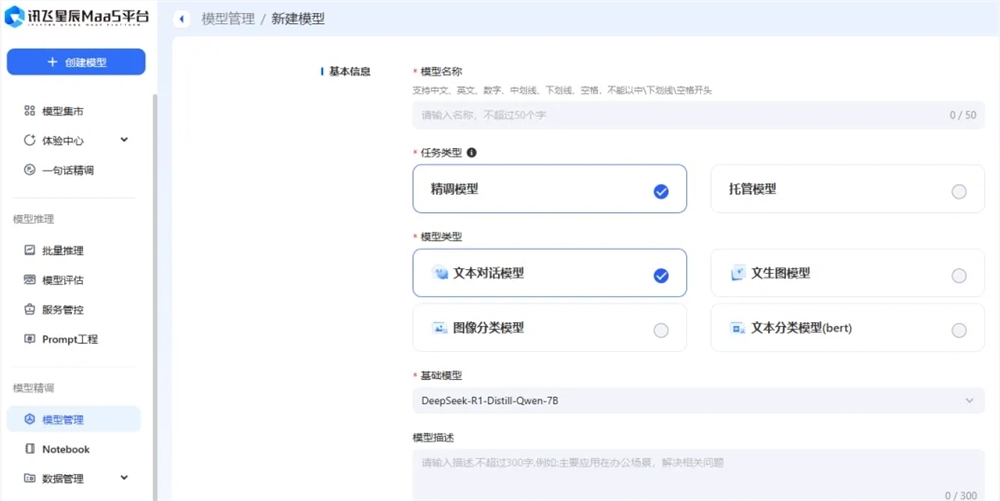Expand the 体验中心 sidebar submenu

pyautogui.click(x=124, y=140)
